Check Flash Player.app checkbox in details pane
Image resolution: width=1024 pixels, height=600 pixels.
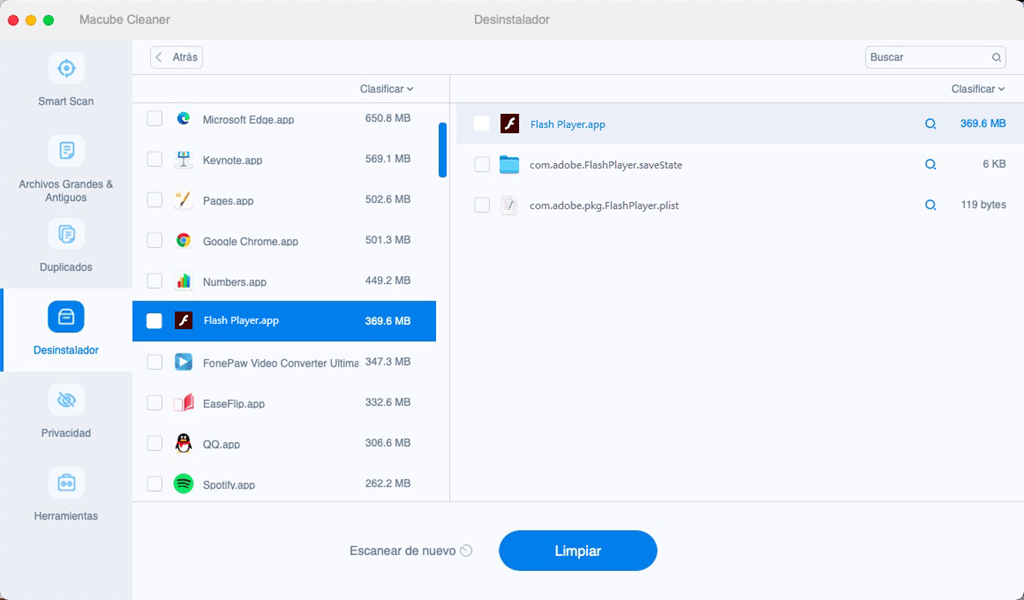(482, 123)
